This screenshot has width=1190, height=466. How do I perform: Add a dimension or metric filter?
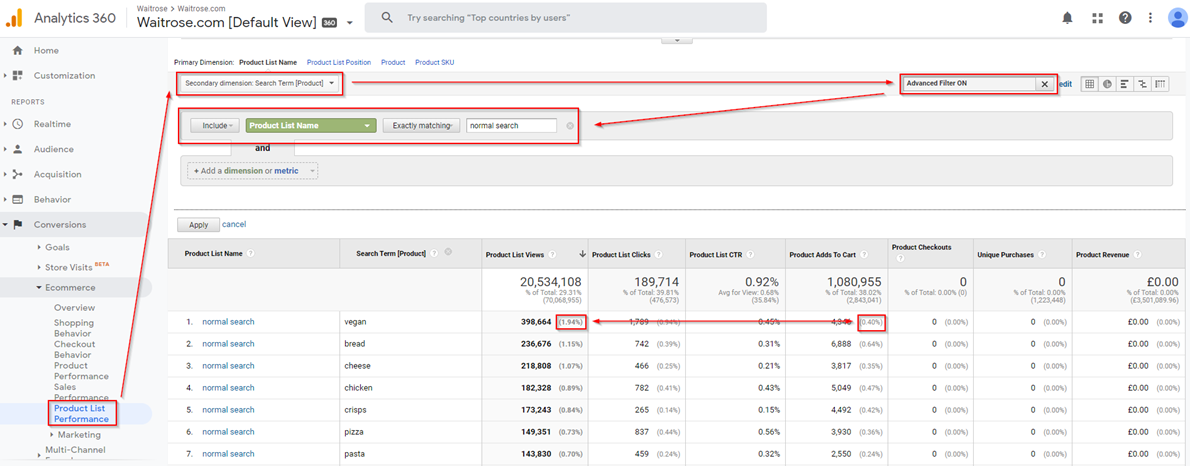pos(252,171)
